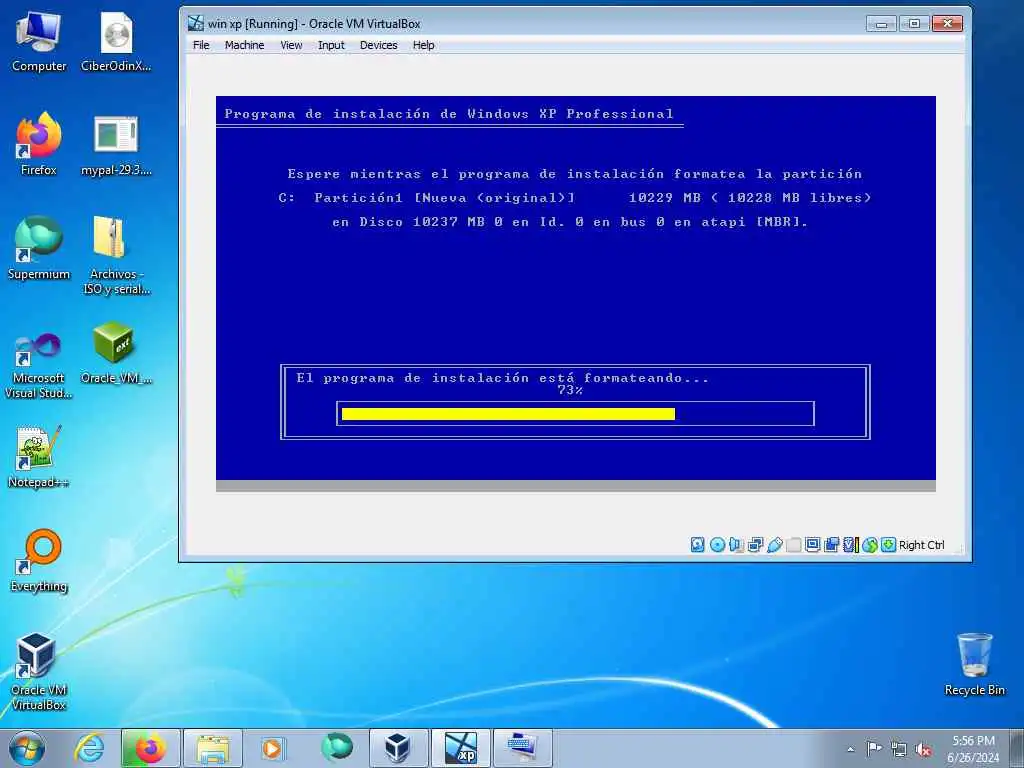Open Windows Explorer from the taskbar
The width and height of the screenshot is (1024, 768).
point(212,748)
